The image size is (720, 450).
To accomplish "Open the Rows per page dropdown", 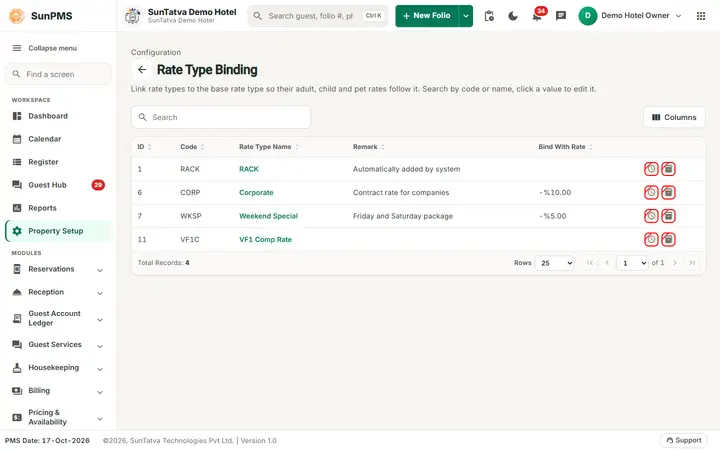I will point(554,263).
